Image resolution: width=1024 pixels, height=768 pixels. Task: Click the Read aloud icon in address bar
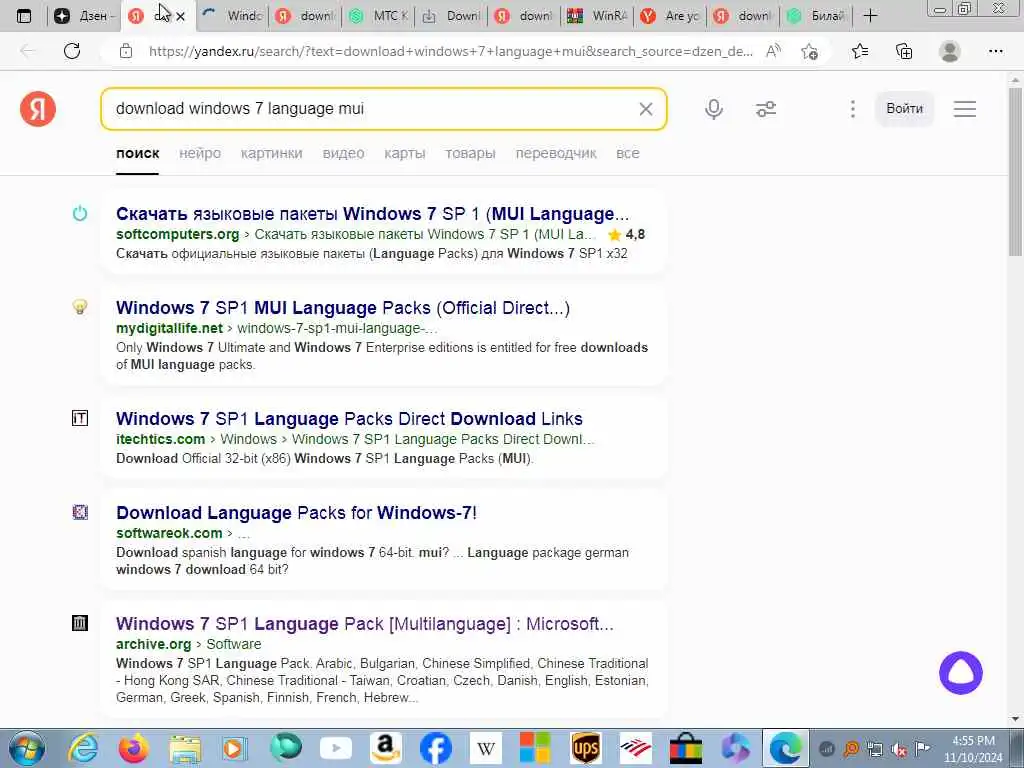[x=773, y=52]
